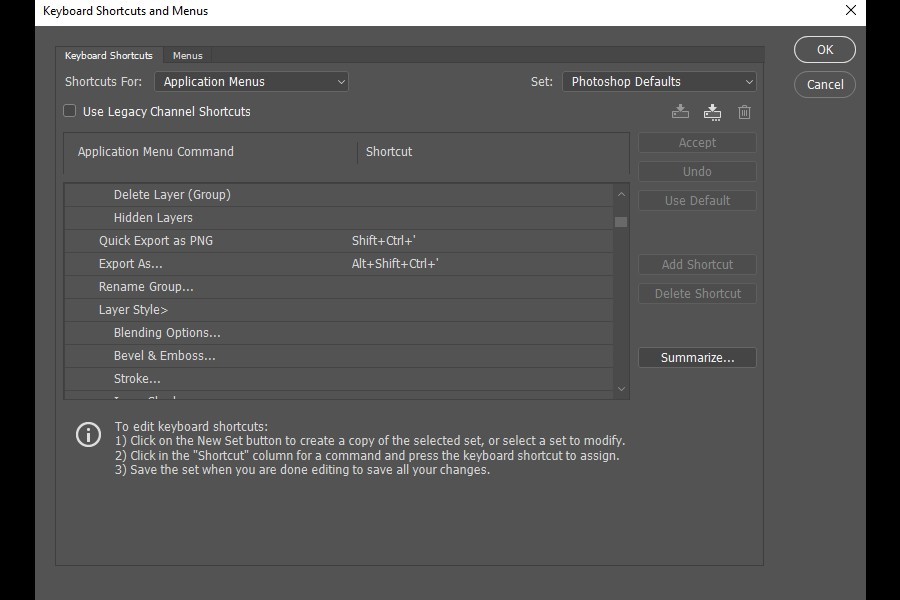900x600 pixels.
Task: Click the info icon beside instructions
Action: [x=88, y=435]
